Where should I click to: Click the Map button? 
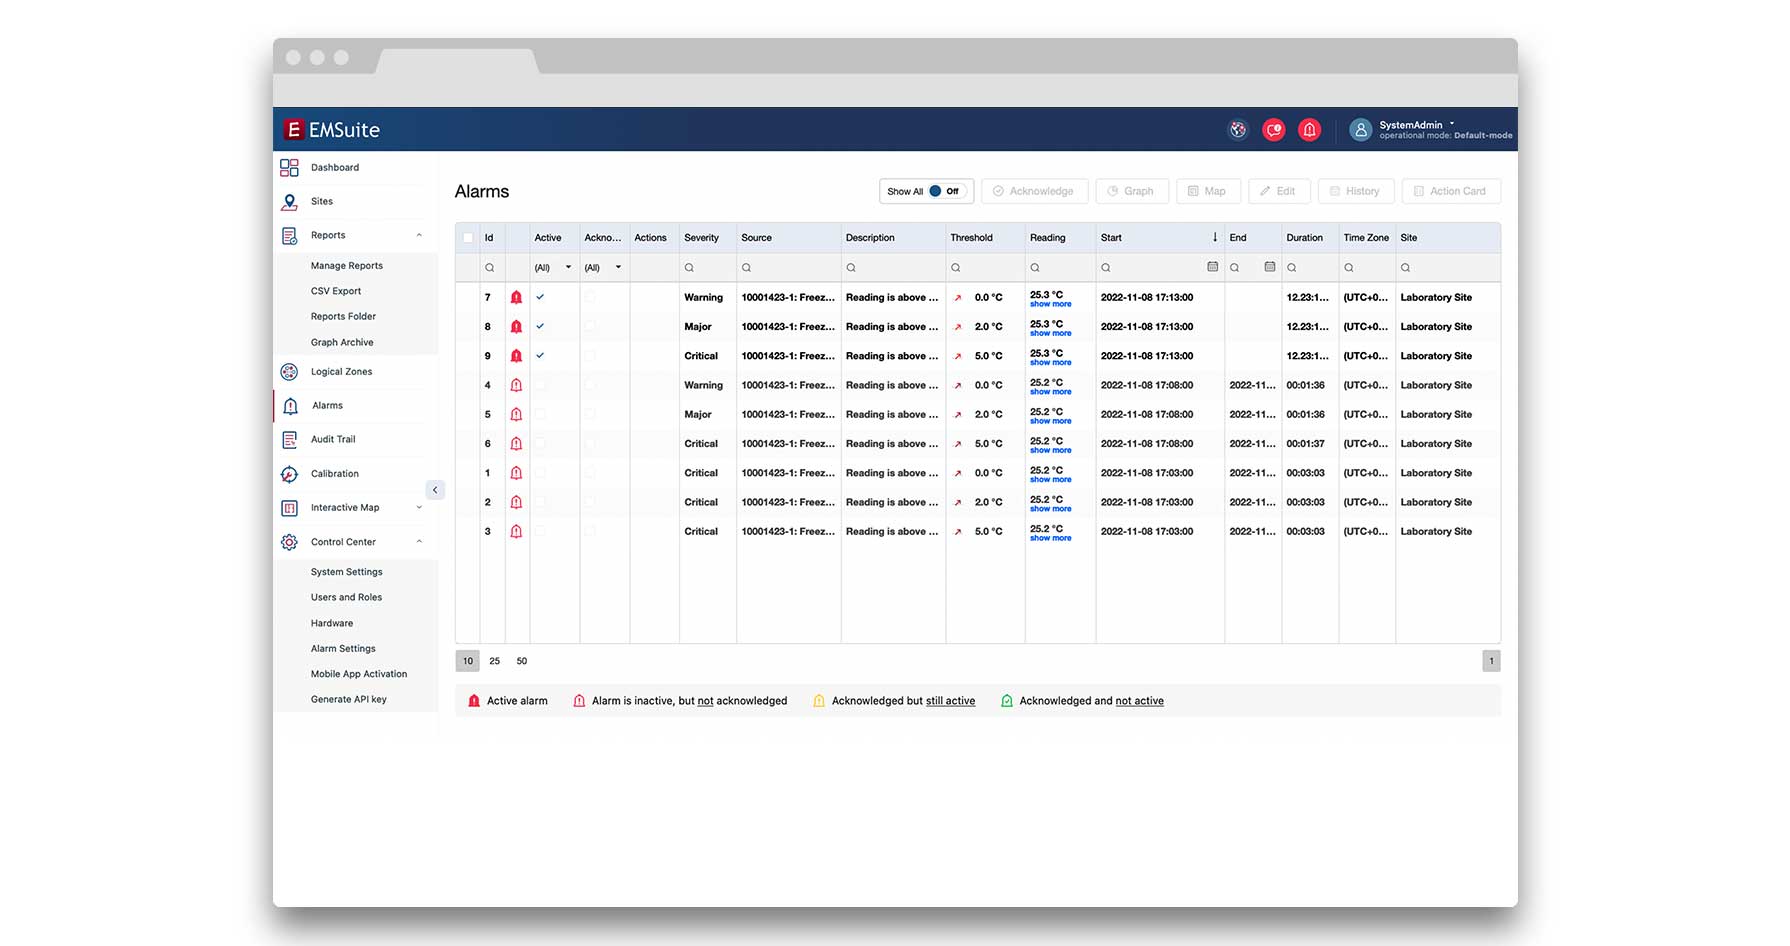1208,192
